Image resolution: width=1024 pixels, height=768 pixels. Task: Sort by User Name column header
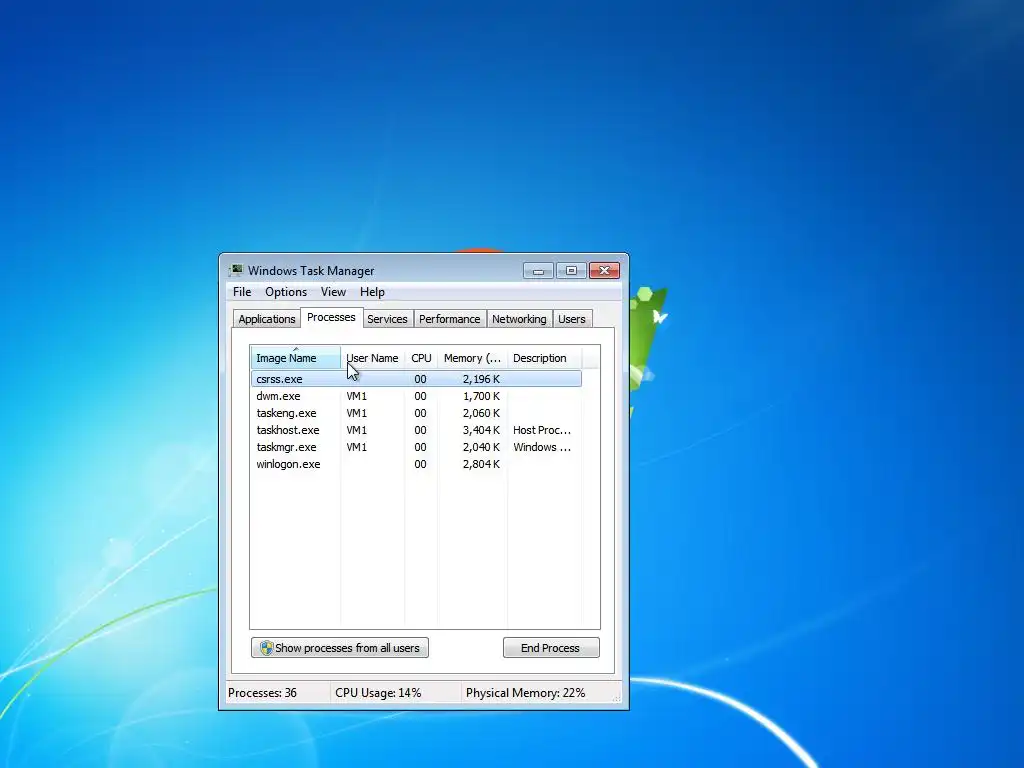372,358
